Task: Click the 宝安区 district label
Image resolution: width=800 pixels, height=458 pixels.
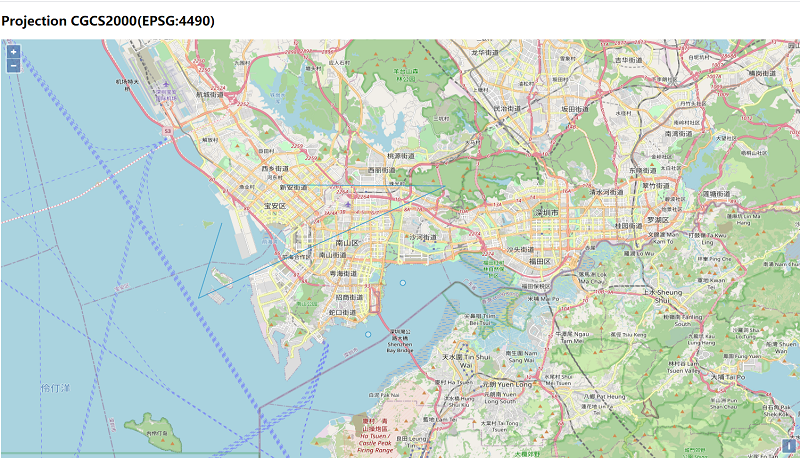Action: coord(274,206)
